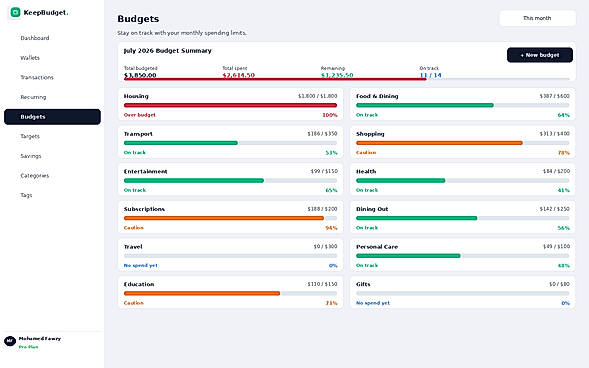Click the Mohamed Fawzy avatar icon
The height and width of the screenshot is (368, 589).
10,341
